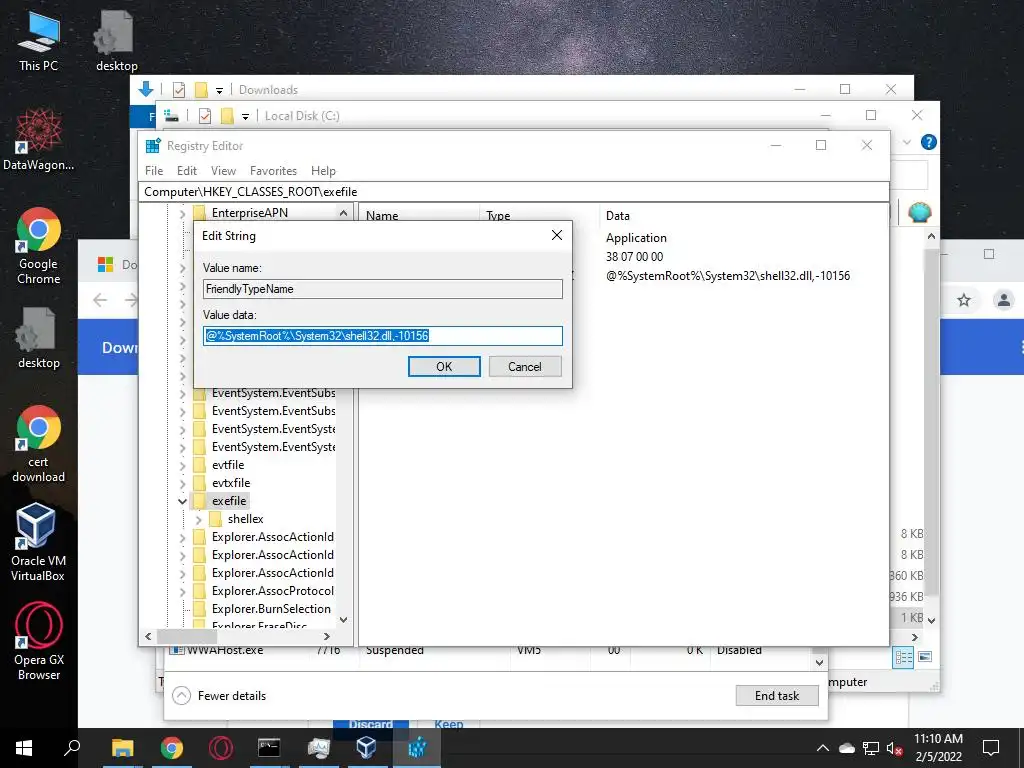The height and width of the screenshot is (768, 1024).
Task: Open the top desktop file icon
Action: tap(116, 41)
